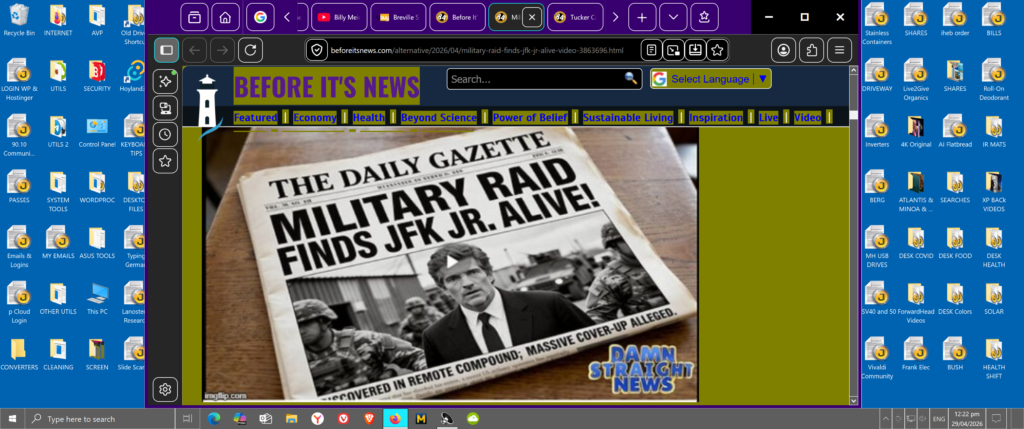
Task: Open sidebar settings gear icon
Action: coord(166,389)
